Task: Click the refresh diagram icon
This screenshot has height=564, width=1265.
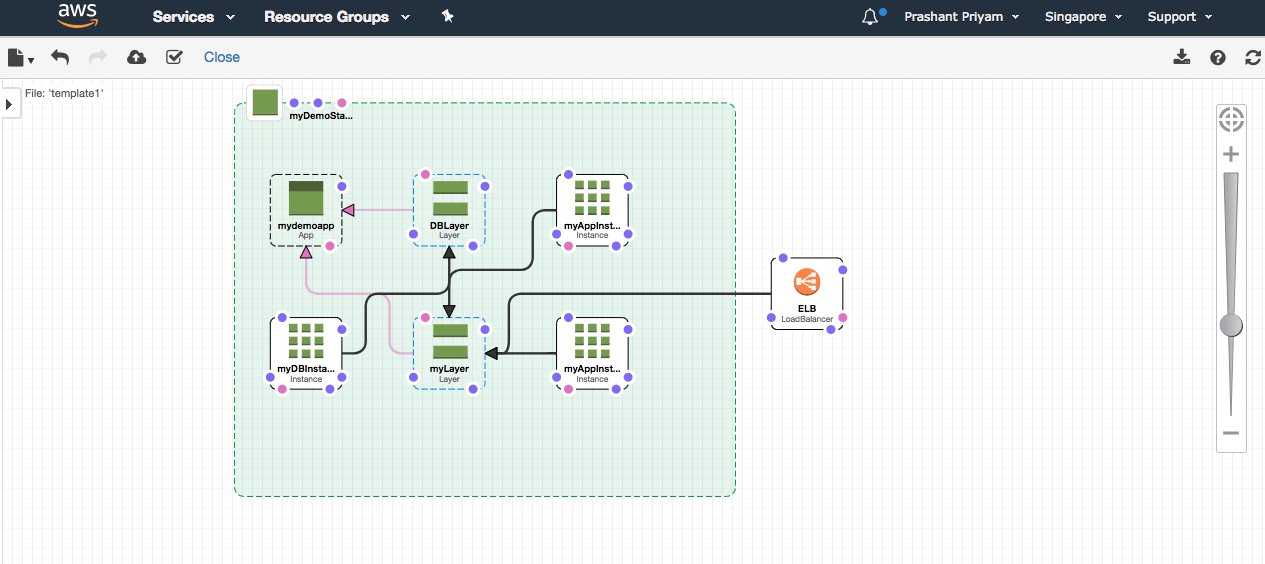Action: [1252, 57]
